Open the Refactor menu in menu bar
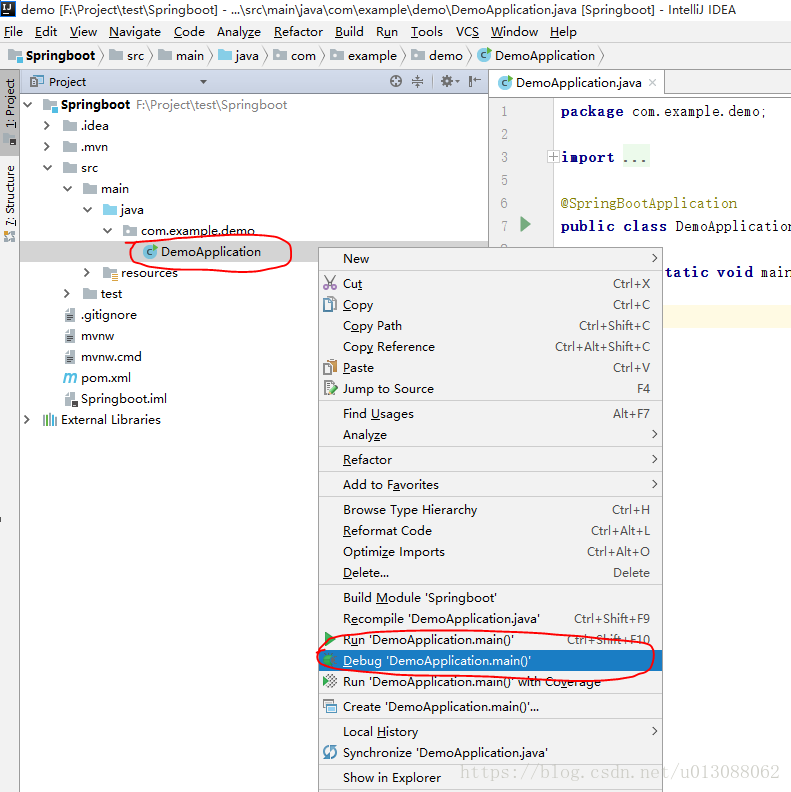 298,32
